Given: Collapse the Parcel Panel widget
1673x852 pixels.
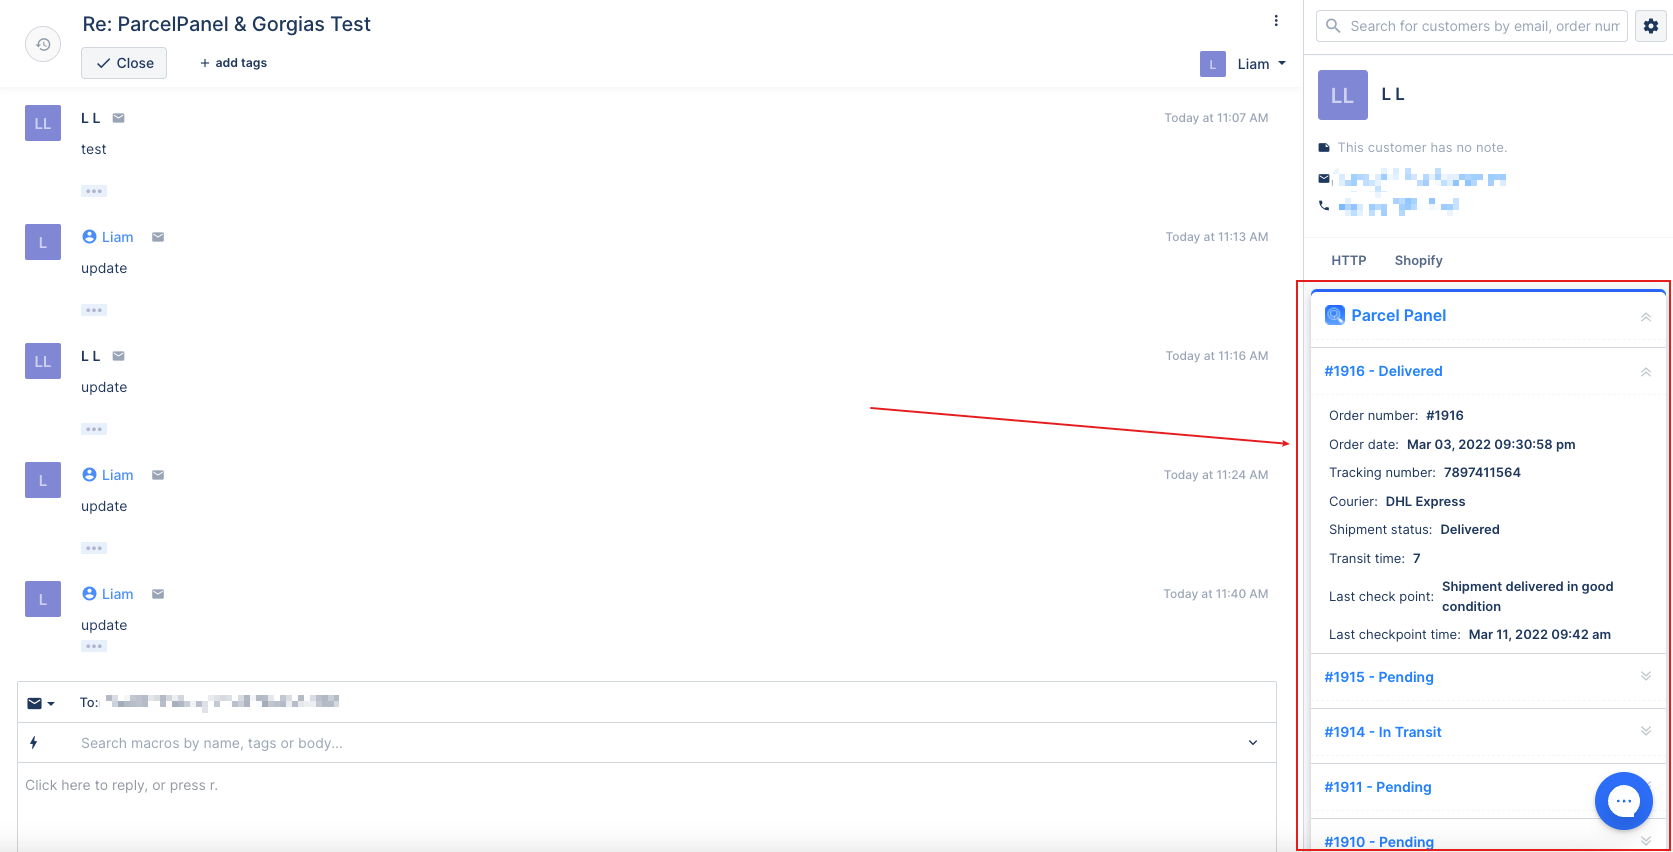Looking at the screenshot, I should (1645, 317).
